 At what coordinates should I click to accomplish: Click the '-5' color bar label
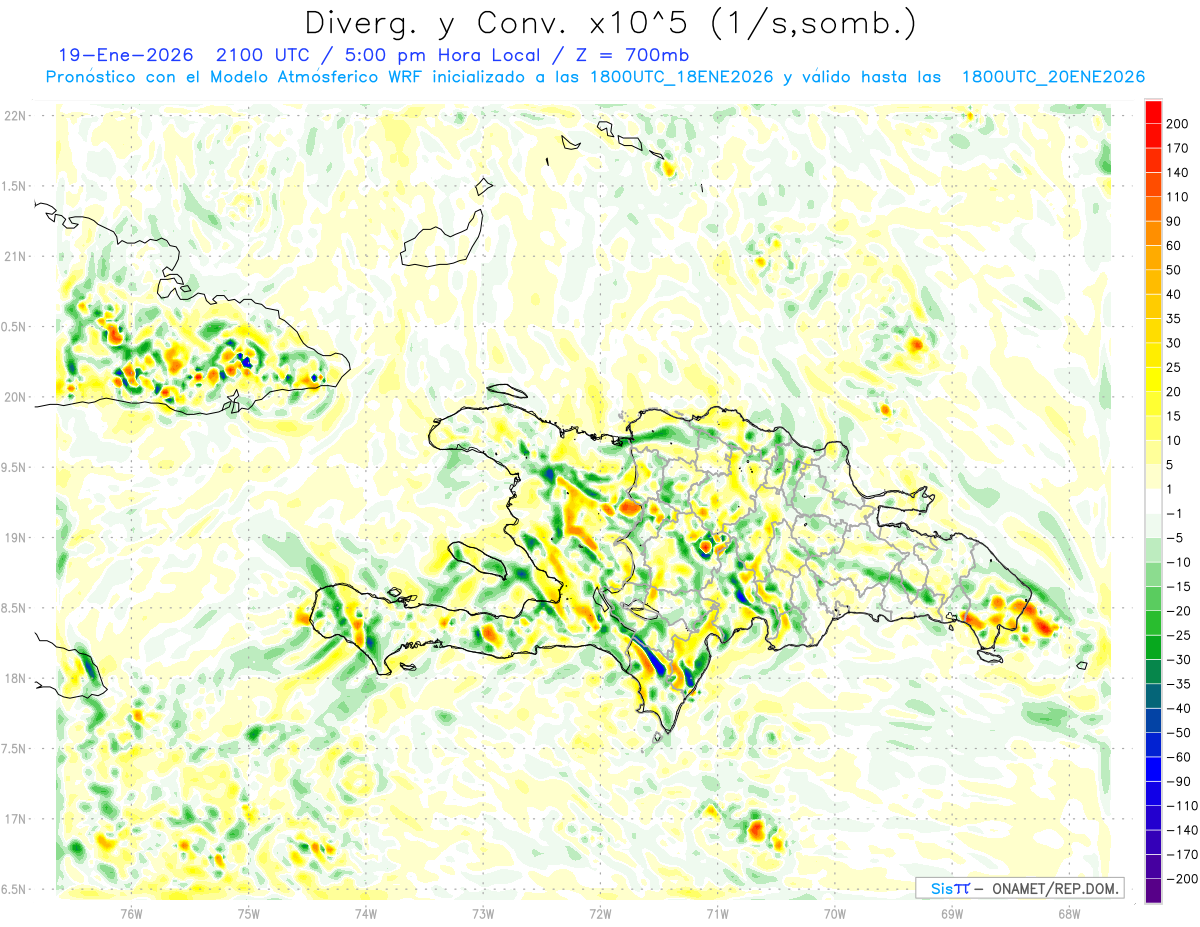click(x=1176, y=538)
